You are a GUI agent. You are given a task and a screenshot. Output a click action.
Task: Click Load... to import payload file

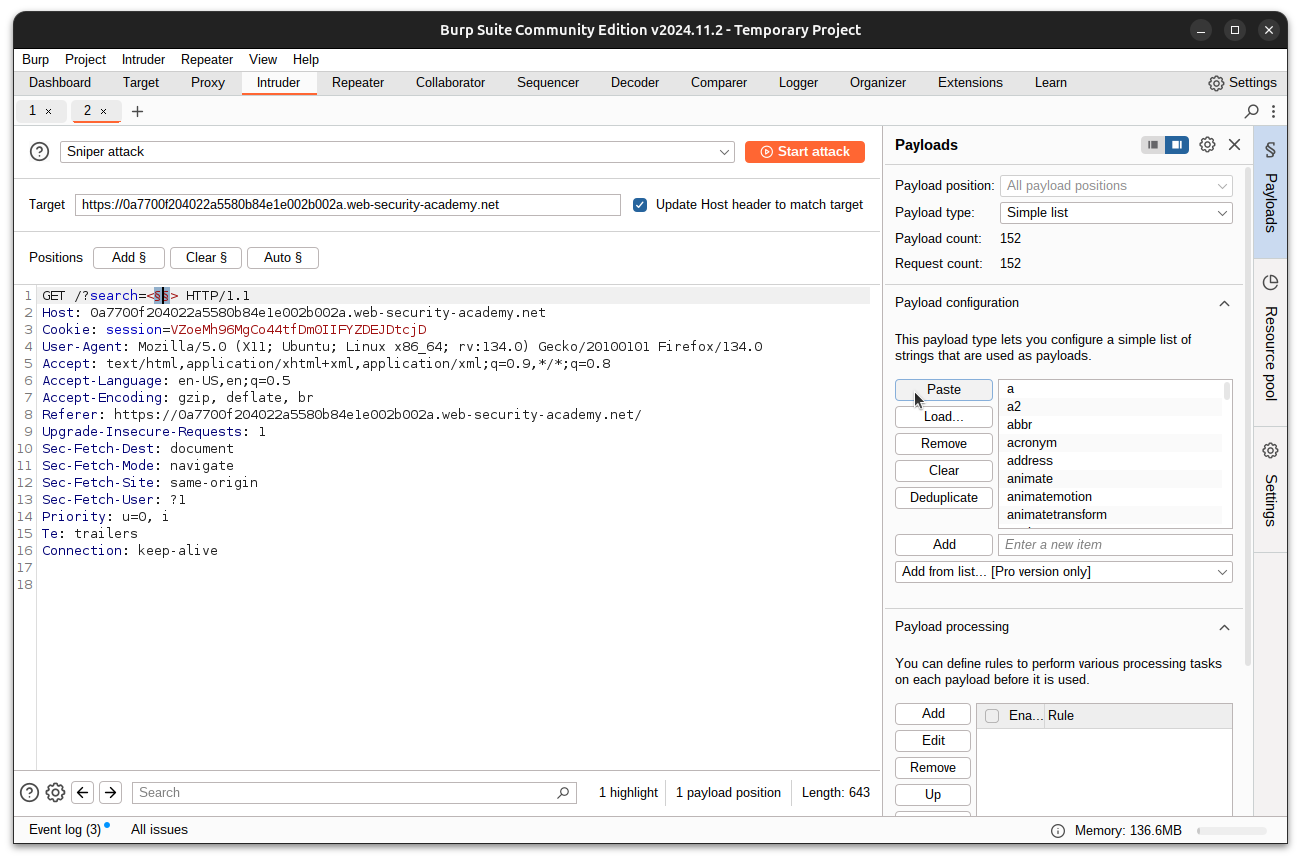944,417
